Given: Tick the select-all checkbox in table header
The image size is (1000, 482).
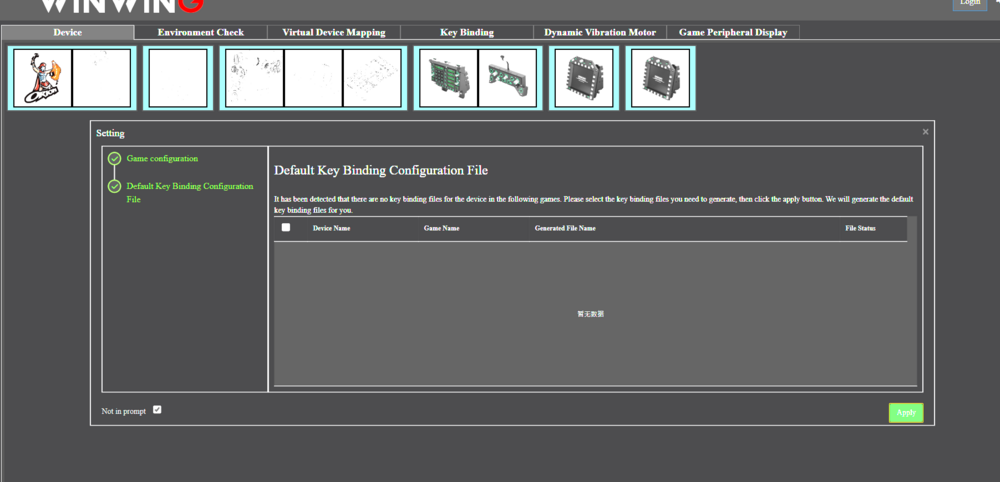Looking at the screenshot, I should pos(286,227).
